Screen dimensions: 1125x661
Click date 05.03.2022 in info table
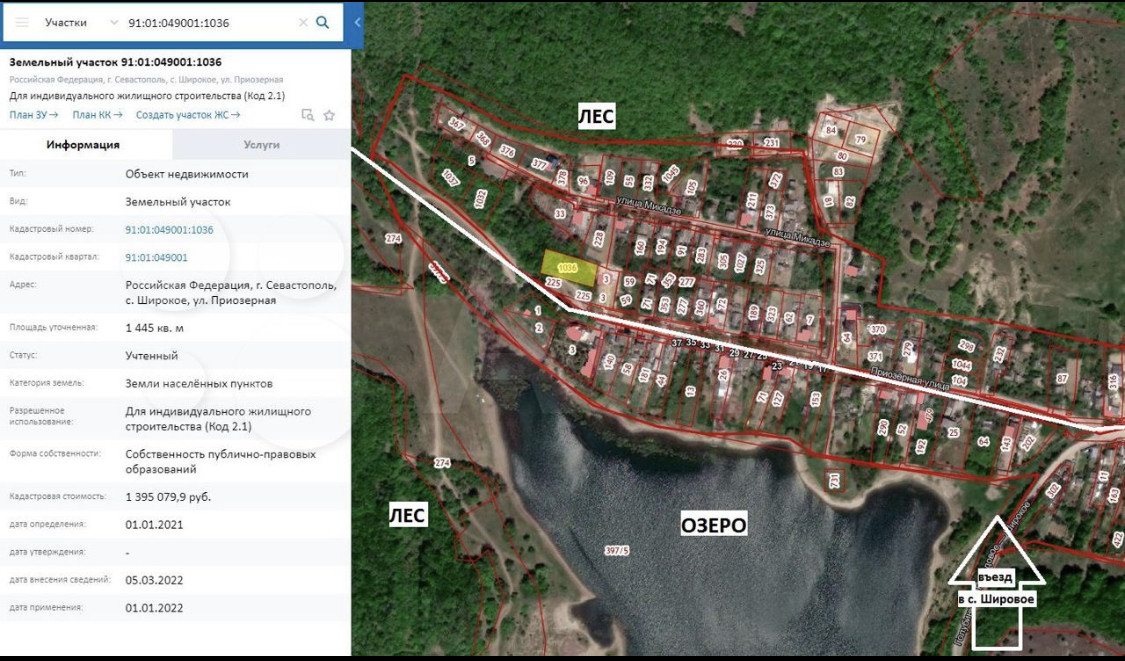[x=154, y=580]
